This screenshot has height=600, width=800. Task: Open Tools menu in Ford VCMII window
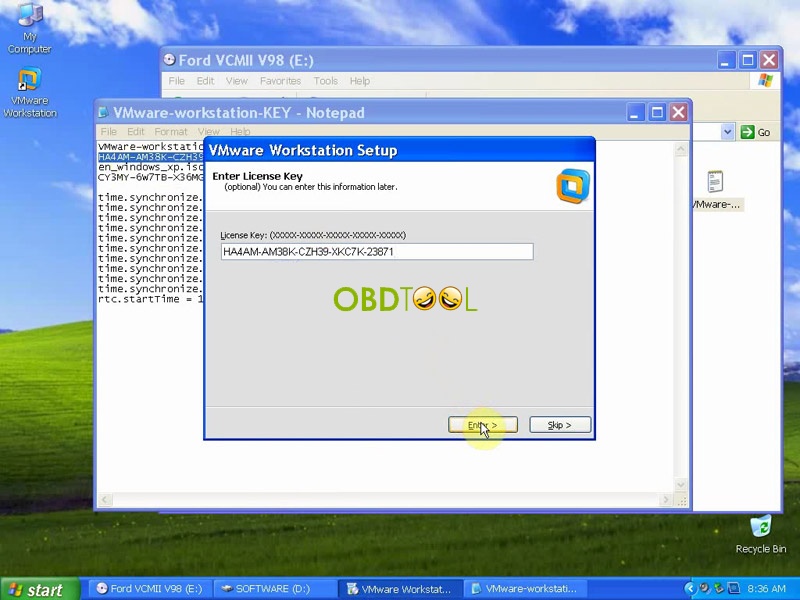point(326,81)
